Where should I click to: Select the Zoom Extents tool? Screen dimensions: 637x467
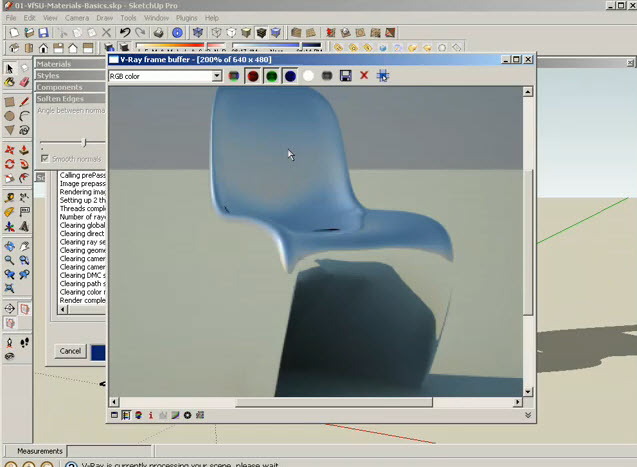10,289
